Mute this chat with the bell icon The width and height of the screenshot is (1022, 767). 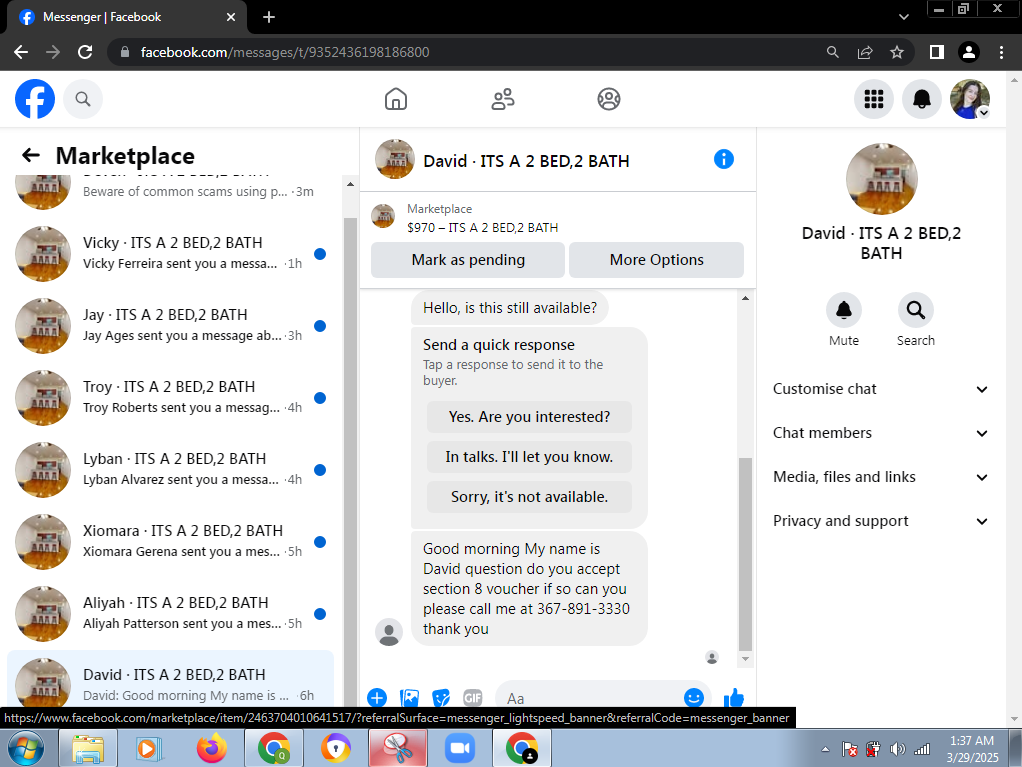[x=843, y=310]
